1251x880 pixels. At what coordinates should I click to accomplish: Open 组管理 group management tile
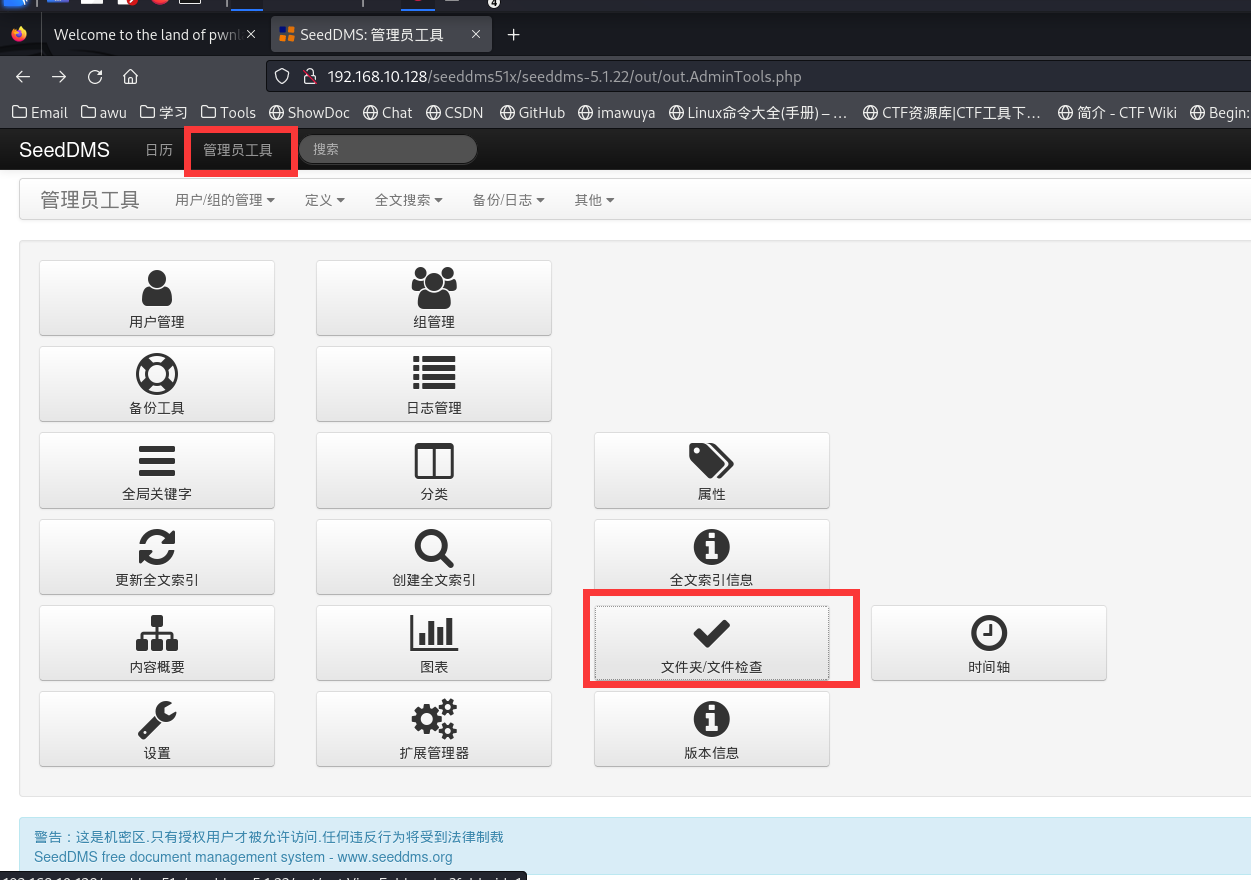(x=433, y=298)
